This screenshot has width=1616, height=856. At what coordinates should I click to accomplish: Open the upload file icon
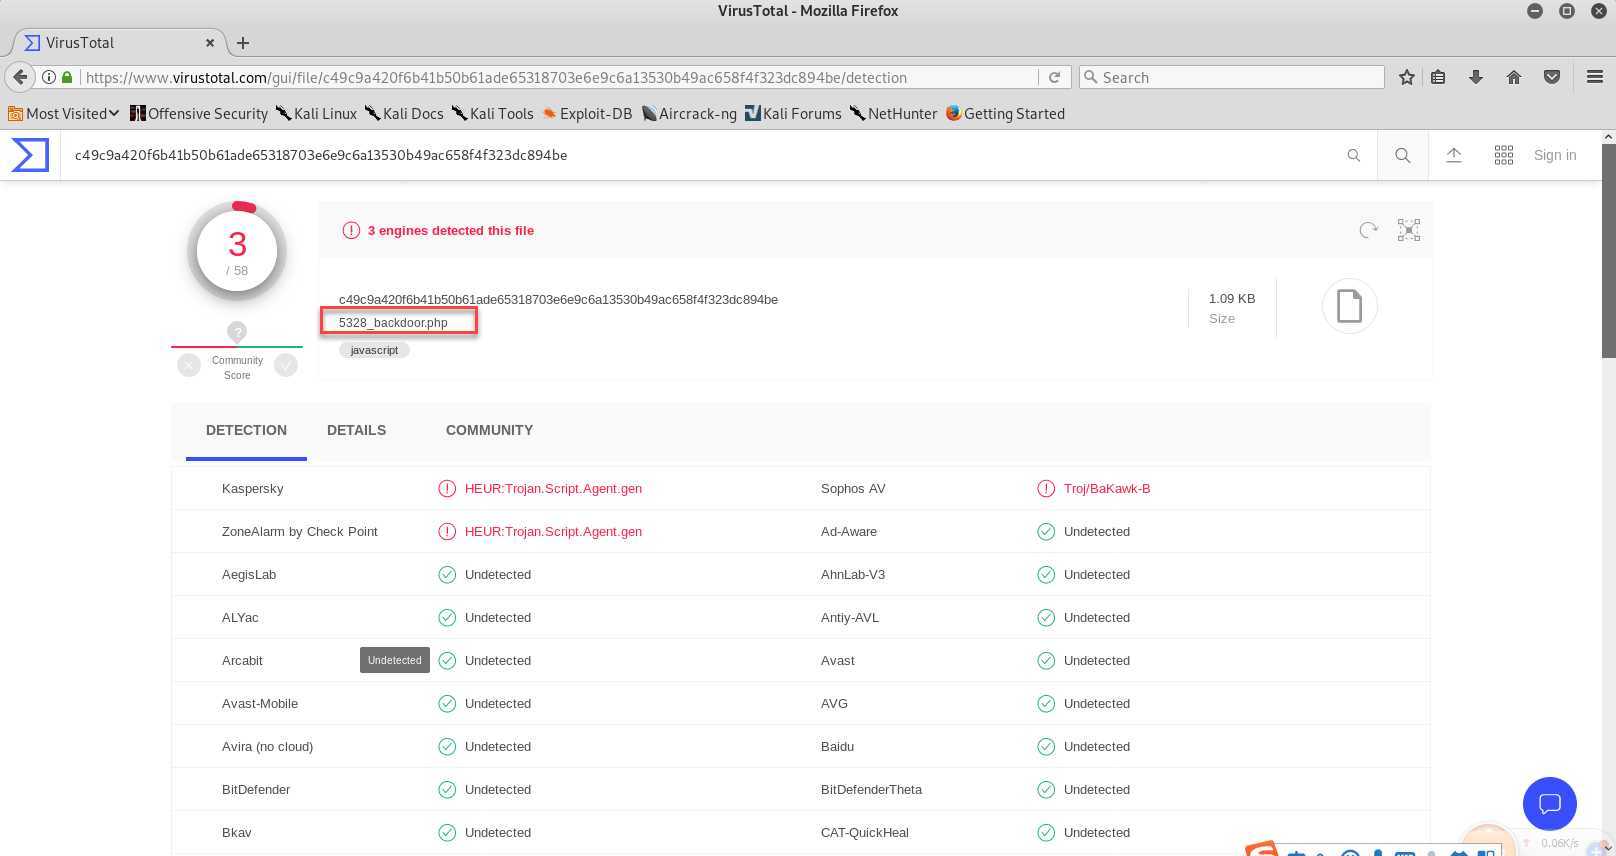(x=1454, y=155)
